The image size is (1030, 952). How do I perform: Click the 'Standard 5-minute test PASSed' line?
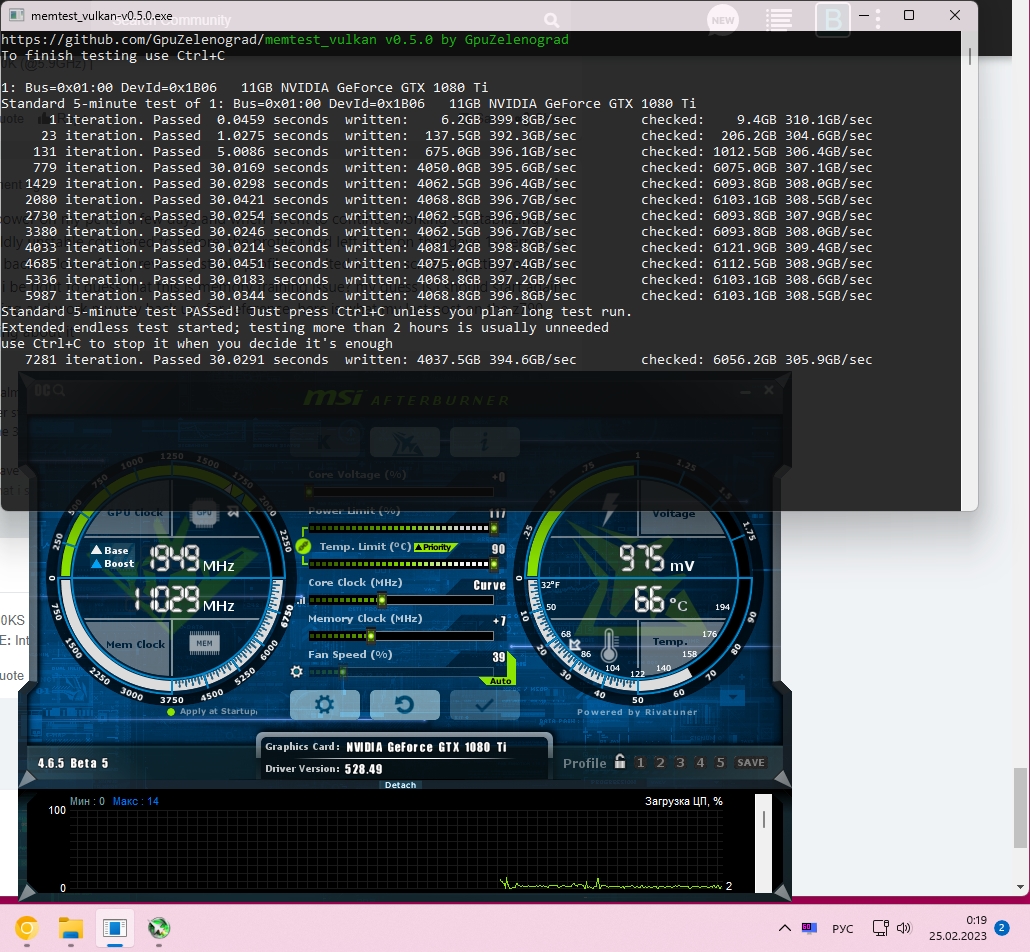click(x=316, y=311)
